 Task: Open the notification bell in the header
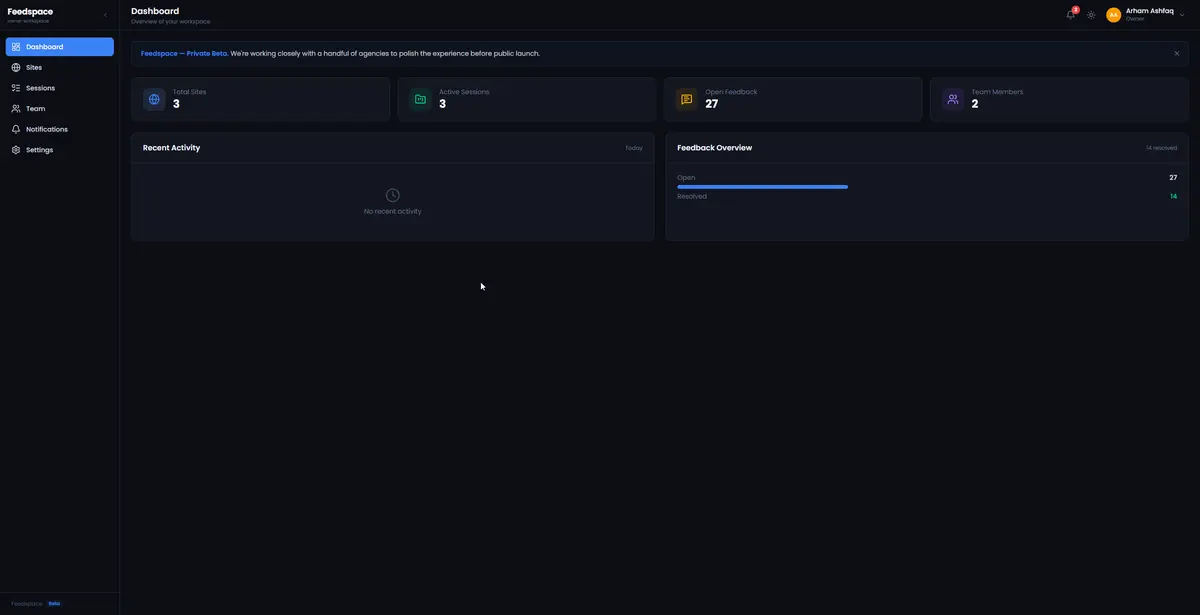pos(1070,15)
